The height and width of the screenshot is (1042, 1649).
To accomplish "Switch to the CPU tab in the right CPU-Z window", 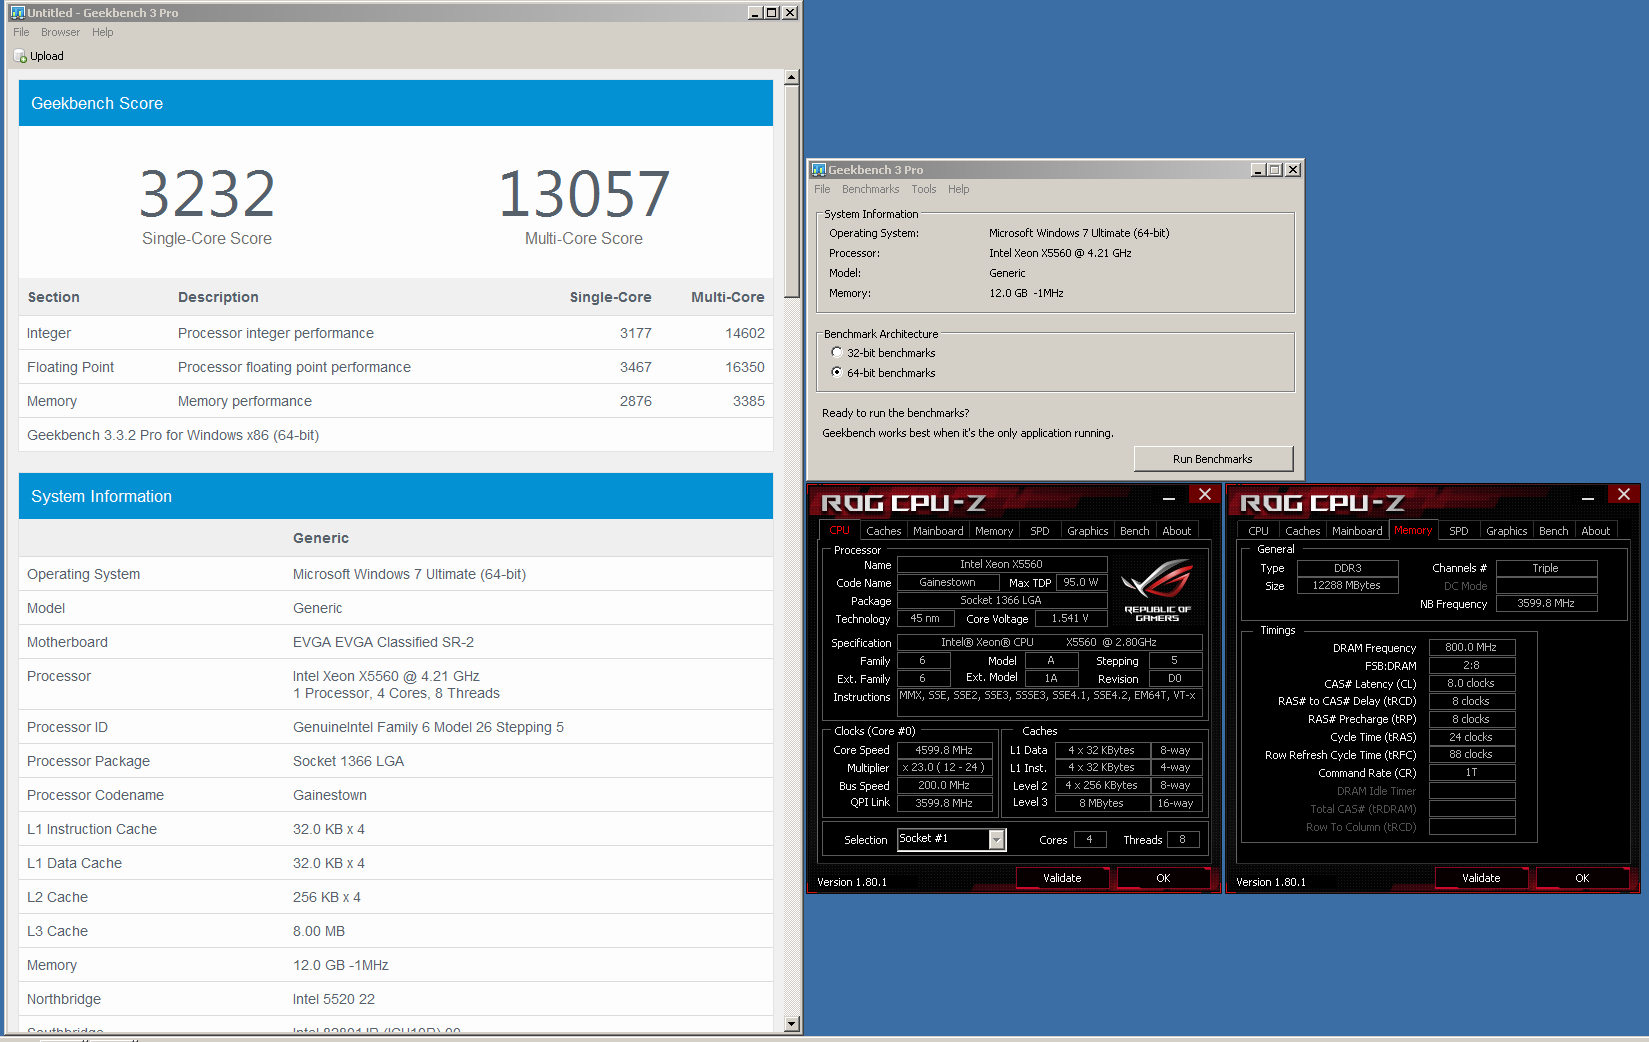I will [1259, 531].
